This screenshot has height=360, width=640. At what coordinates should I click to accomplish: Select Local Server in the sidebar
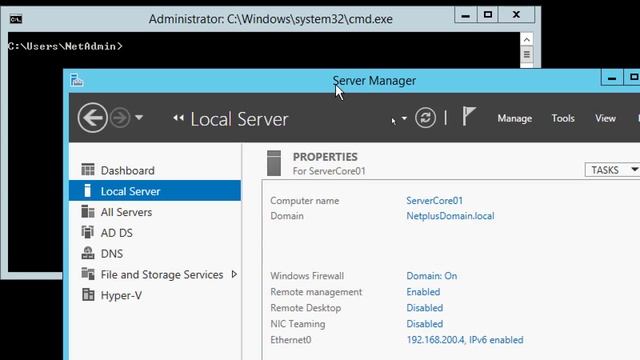point(155,191)
